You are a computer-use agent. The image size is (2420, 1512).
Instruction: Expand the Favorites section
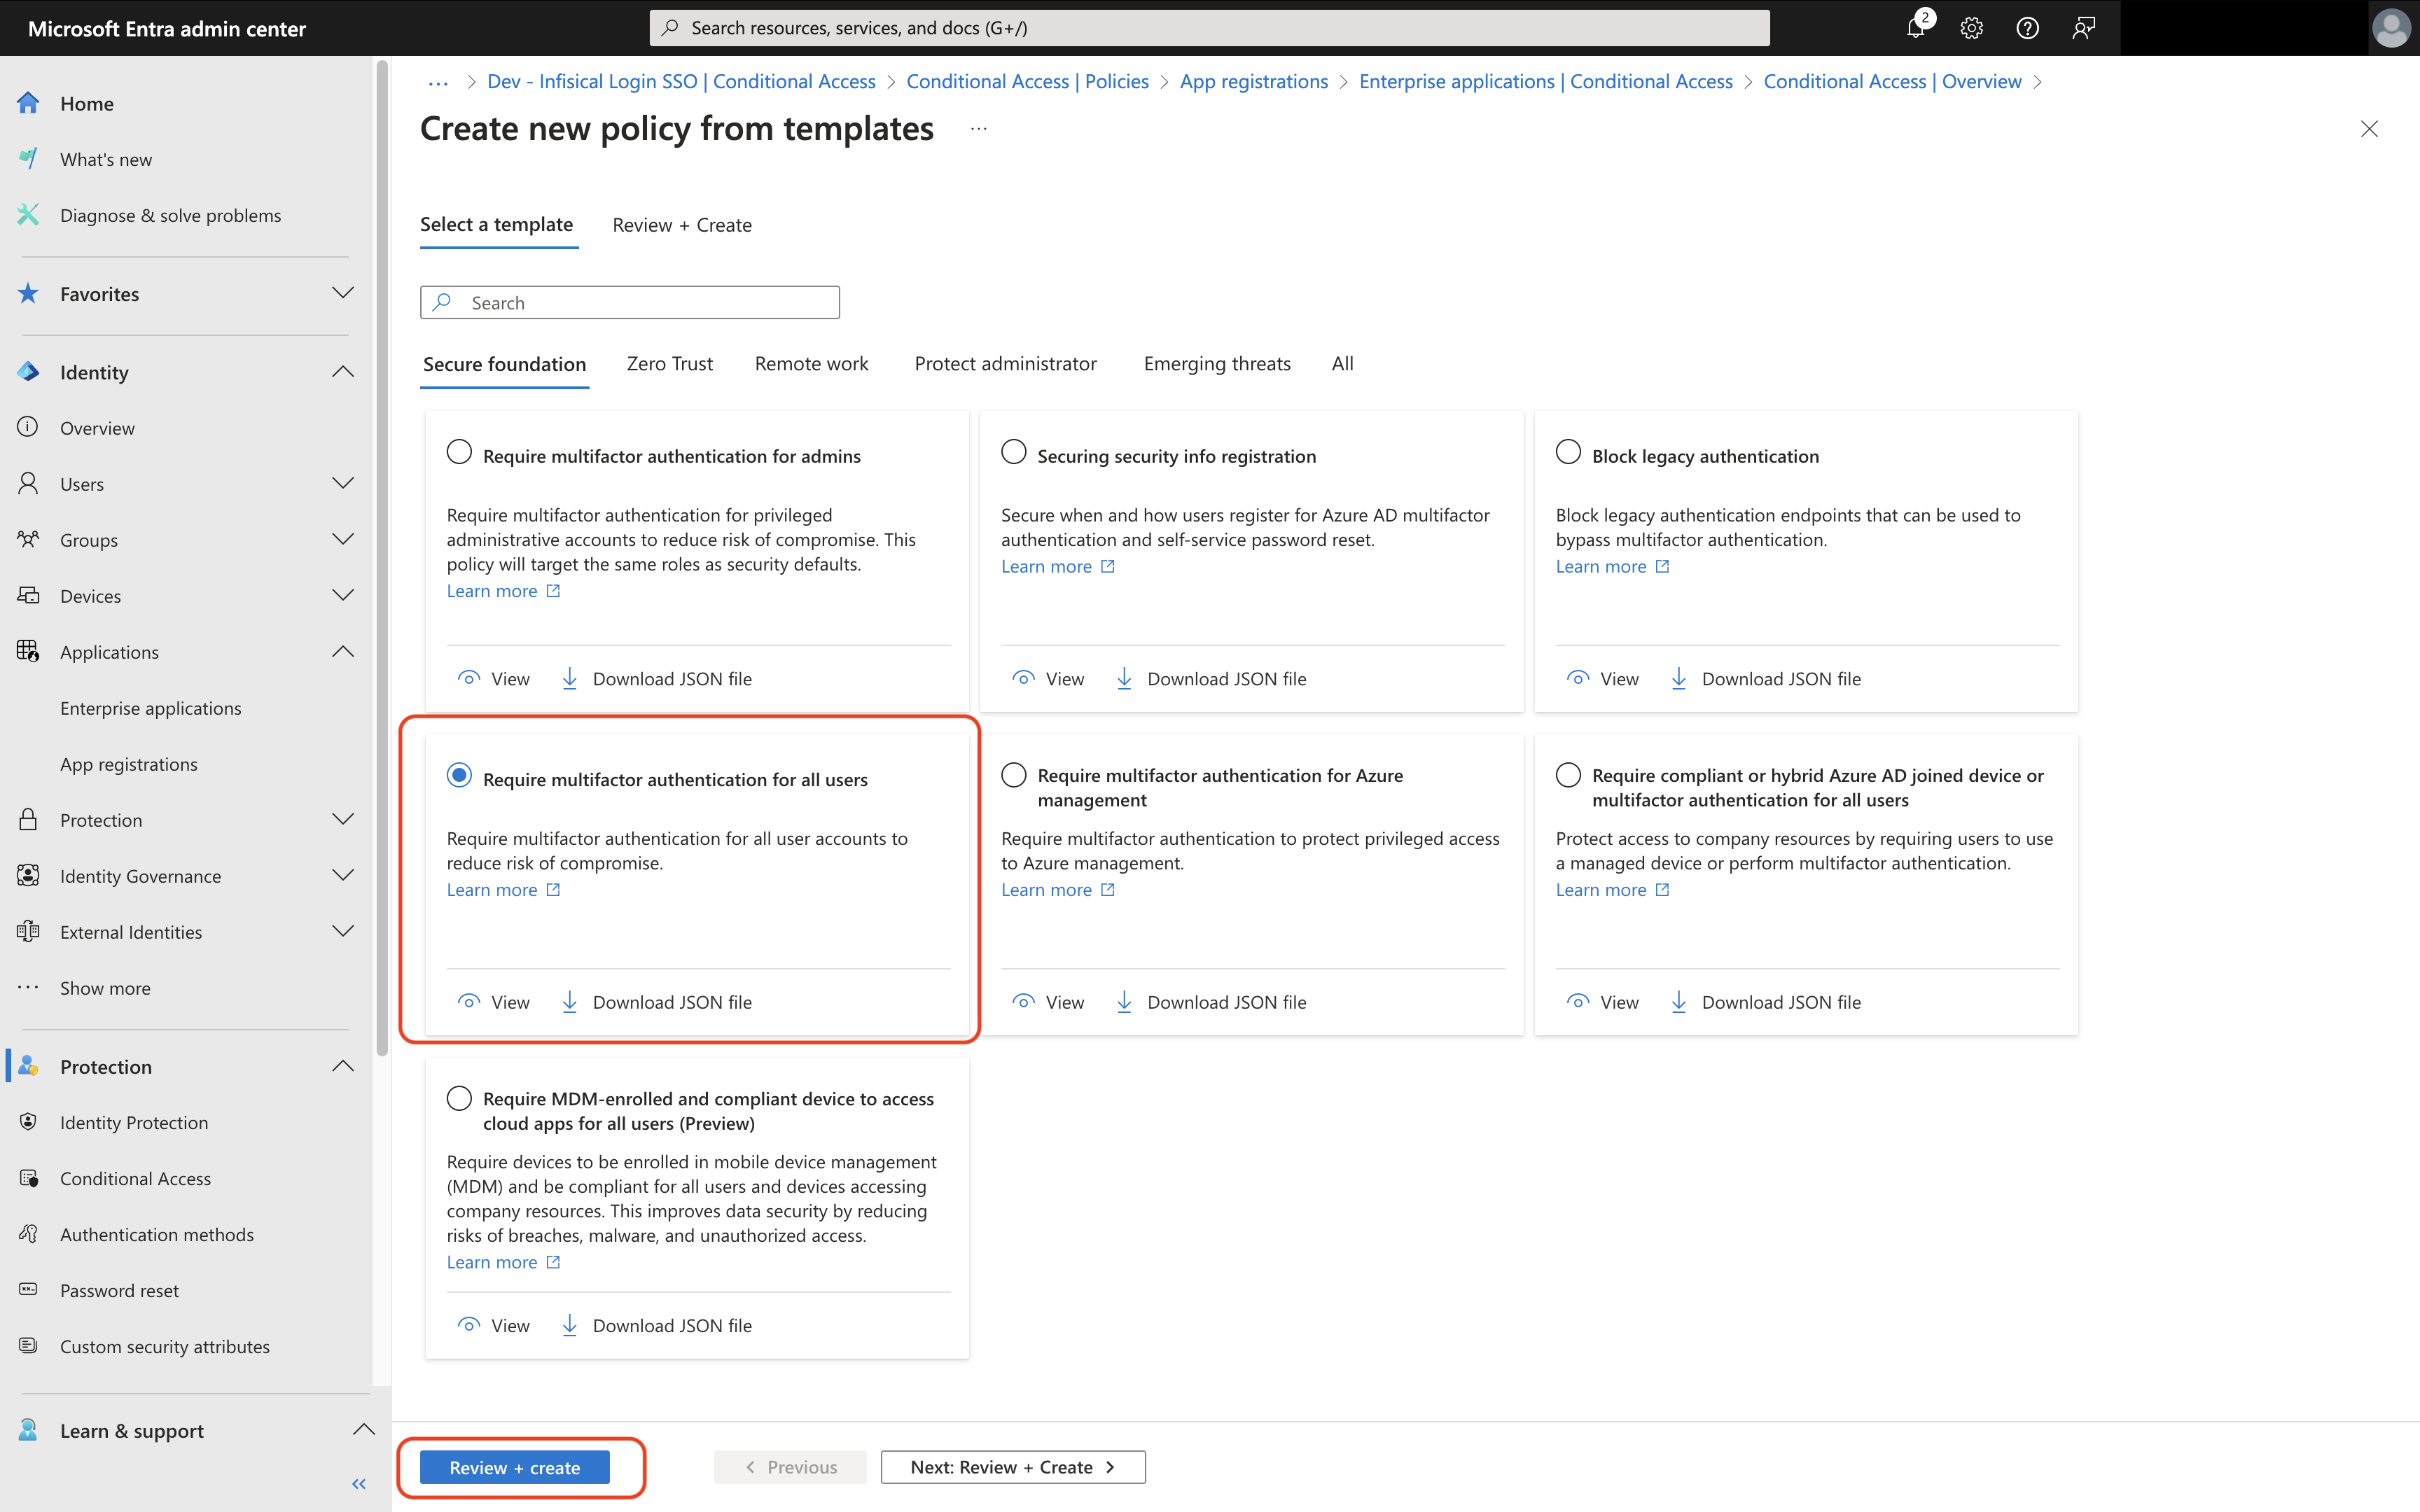(343, 293)
